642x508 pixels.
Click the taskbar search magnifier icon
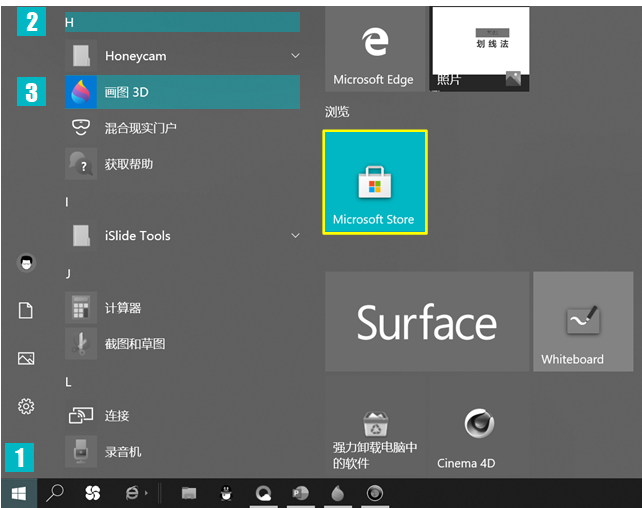point(55,493)
